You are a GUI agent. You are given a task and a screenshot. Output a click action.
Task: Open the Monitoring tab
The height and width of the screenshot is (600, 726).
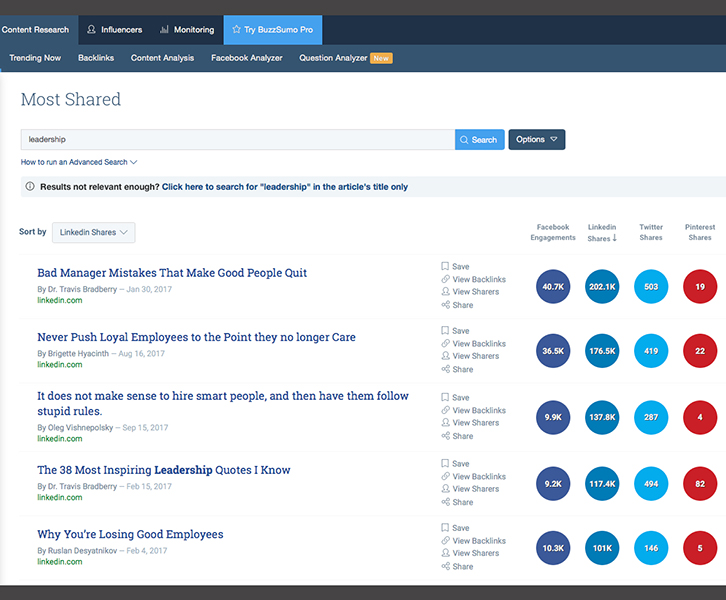point(187,30)
